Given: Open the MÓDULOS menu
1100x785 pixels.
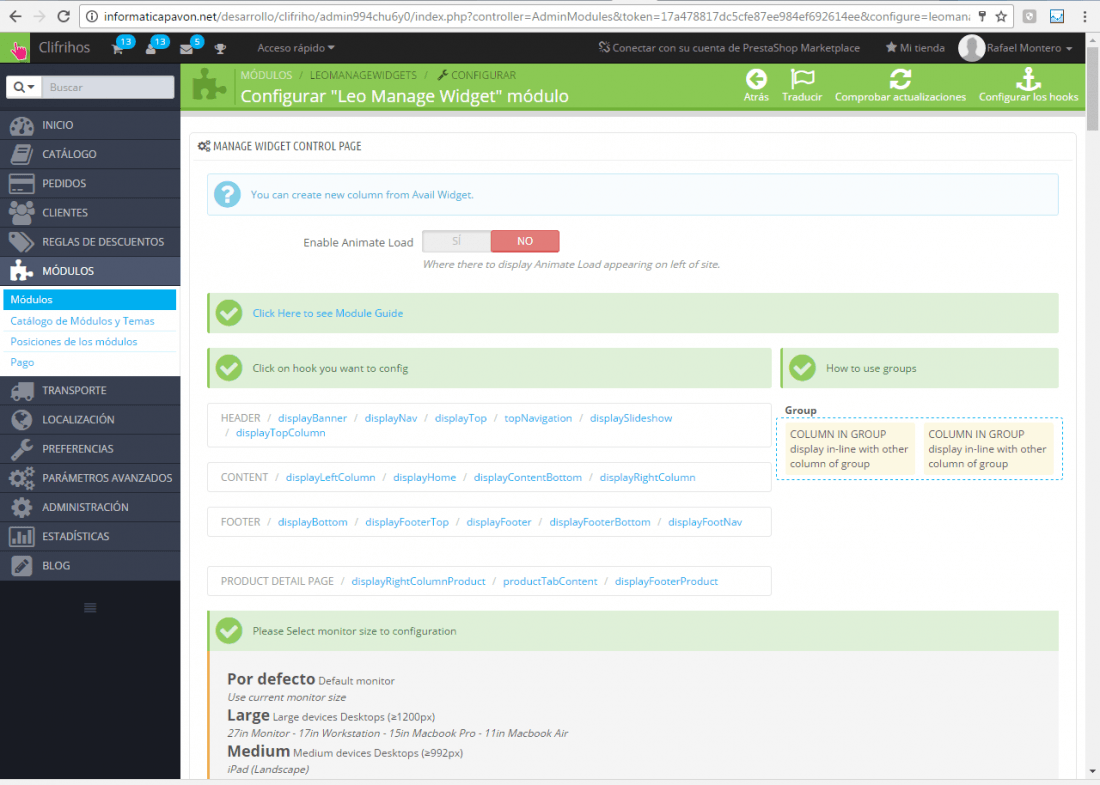Looking at the screenshot, I should (x=90, y=271).
